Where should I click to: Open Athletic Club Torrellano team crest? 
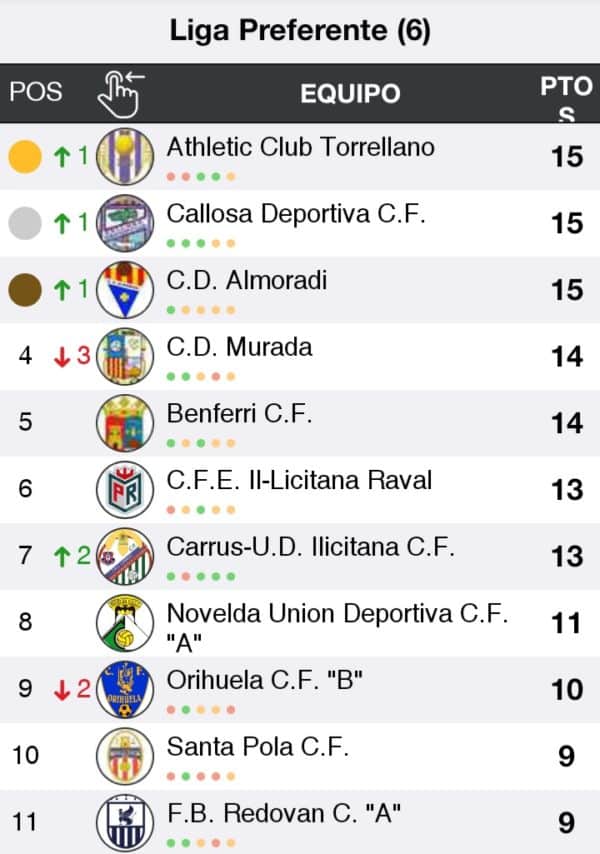[125, 156]
